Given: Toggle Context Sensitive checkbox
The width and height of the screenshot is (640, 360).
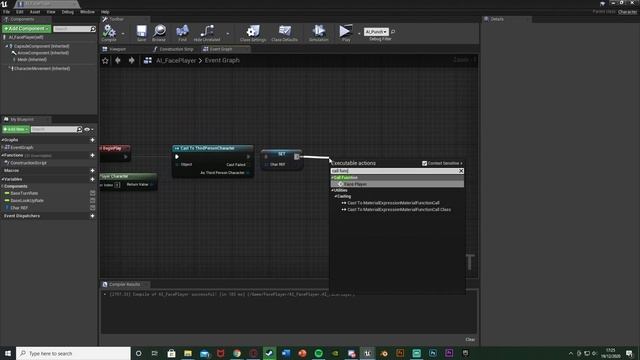Looking at the screenshot, I should (x=424, y=163).
